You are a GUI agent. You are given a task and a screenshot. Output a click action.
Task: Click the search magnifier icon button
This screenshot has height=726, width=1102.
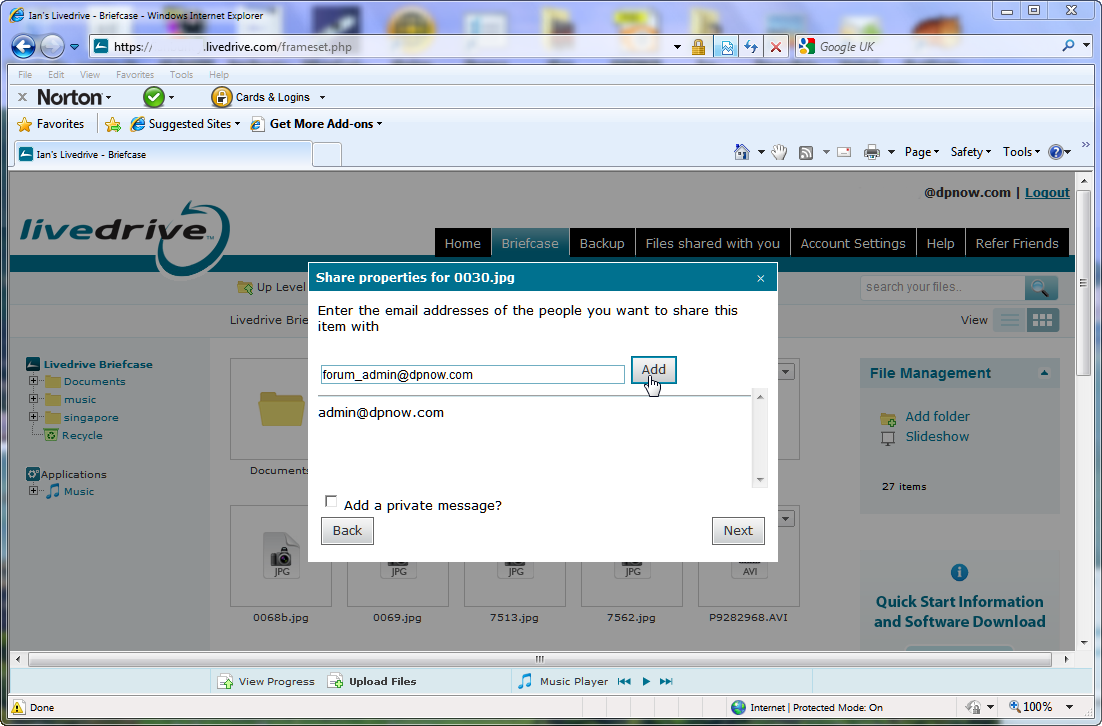pyautogui.click(x=1041, y=288)
